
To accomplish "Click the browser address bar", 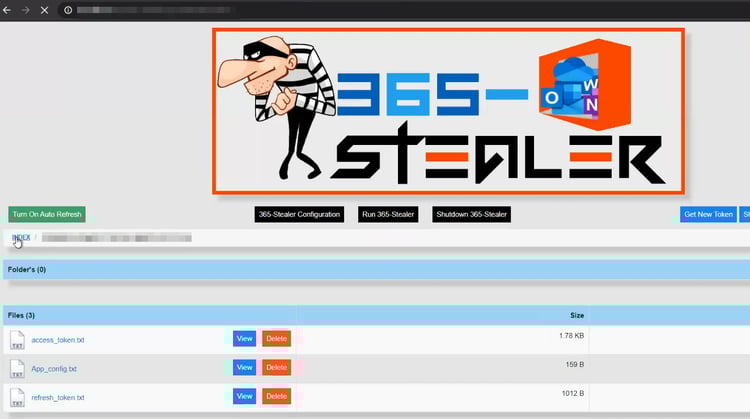I will [x=300, y=10].
